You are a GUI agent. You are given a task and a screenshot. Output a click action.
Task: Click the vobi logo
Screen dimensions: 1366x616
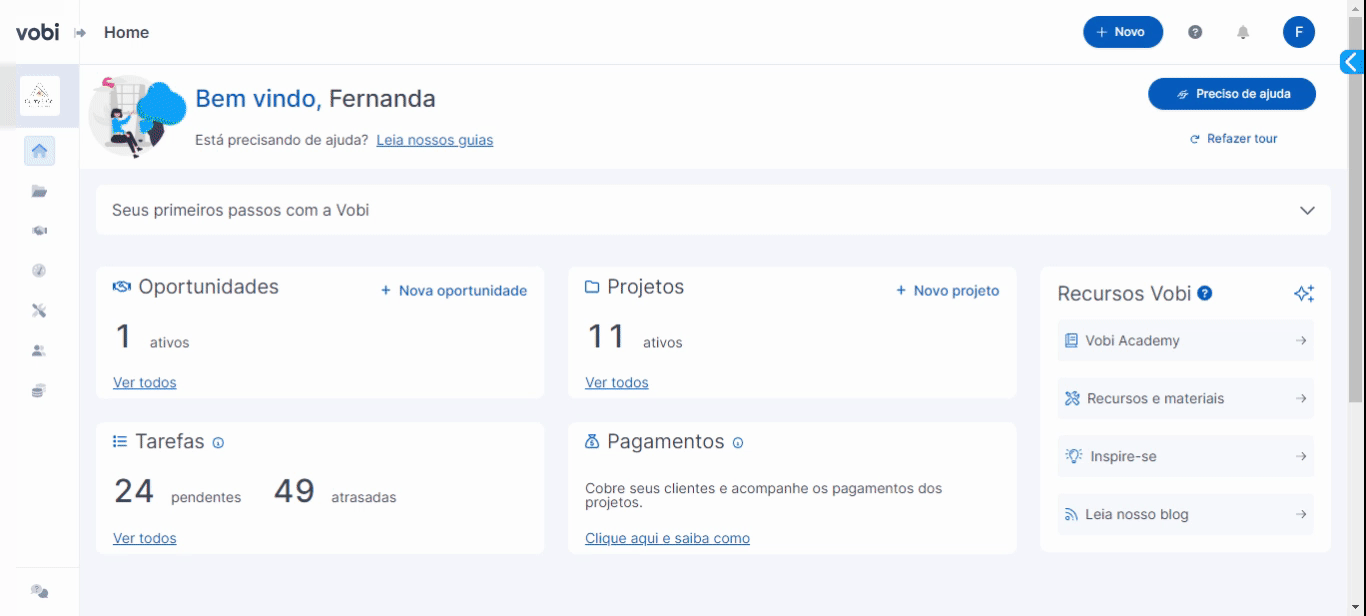click(37, 32)
